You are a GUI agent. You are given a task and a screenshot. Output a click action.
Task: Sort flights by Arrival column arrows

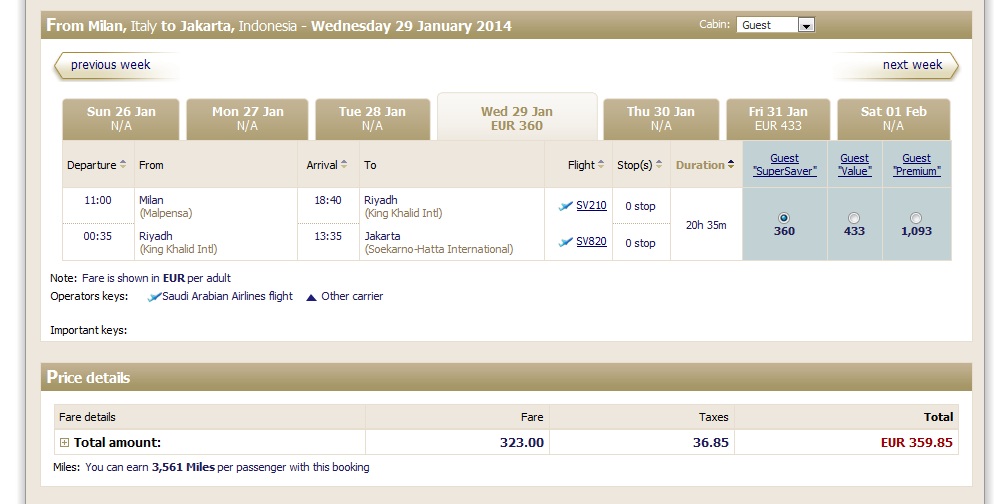coord(344,164)
